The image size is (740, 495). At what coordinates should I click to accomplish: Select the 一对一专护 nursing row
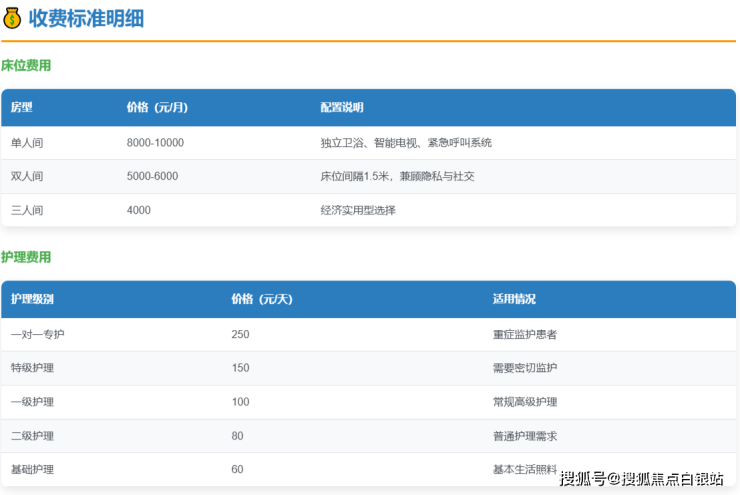(37, 334)
